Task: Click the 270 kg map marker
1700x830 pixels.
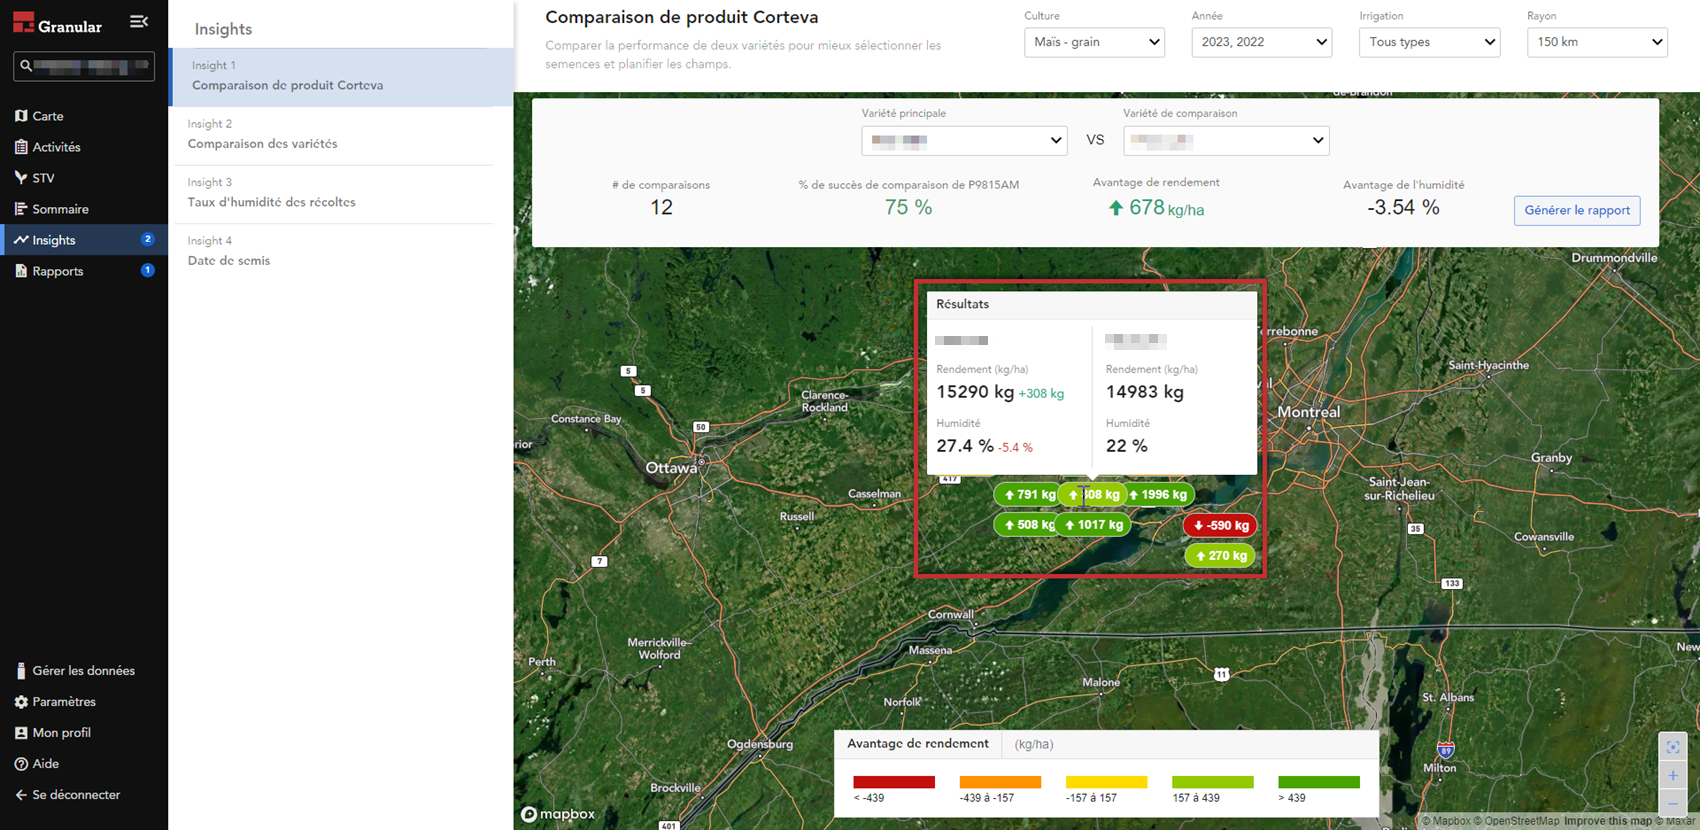Action: click(x=1220, y=555)
